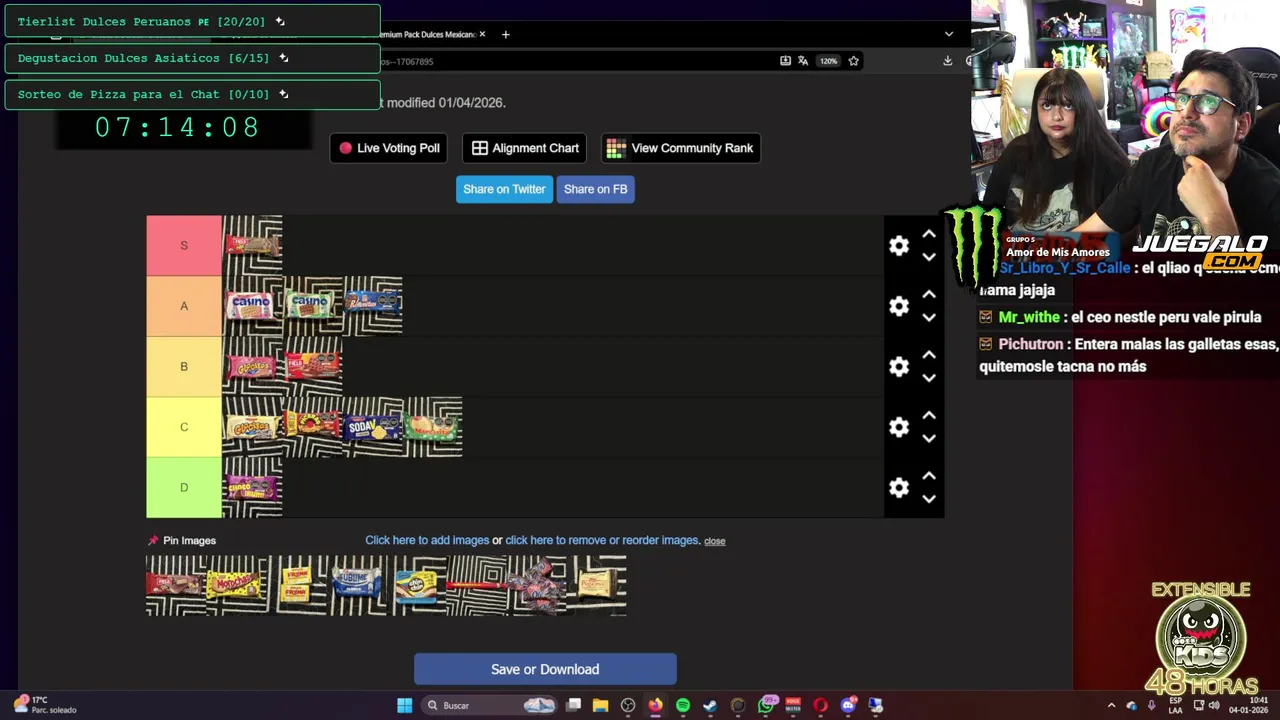The height and width of the screenshot is (720, 1280).
Task: Select the red cookie pack in B tier
Action: 312,366
